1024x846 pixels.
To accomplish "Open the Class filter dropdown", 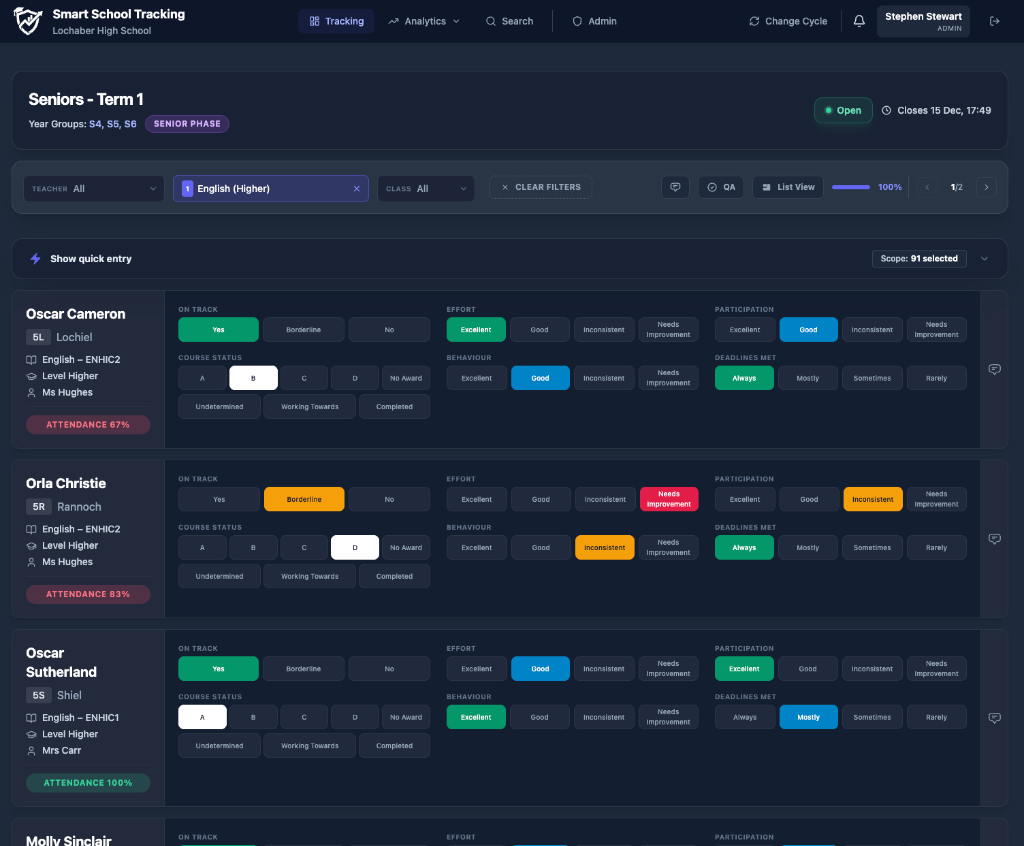I will pos(425,188).
